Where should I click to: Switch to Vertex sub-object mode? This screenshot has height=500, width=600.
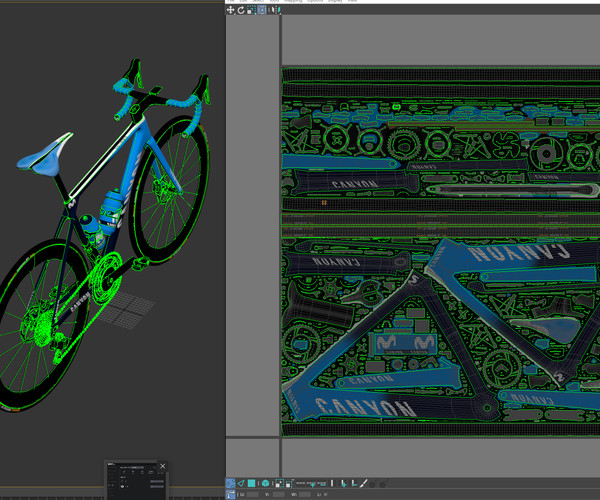(230, 484)
